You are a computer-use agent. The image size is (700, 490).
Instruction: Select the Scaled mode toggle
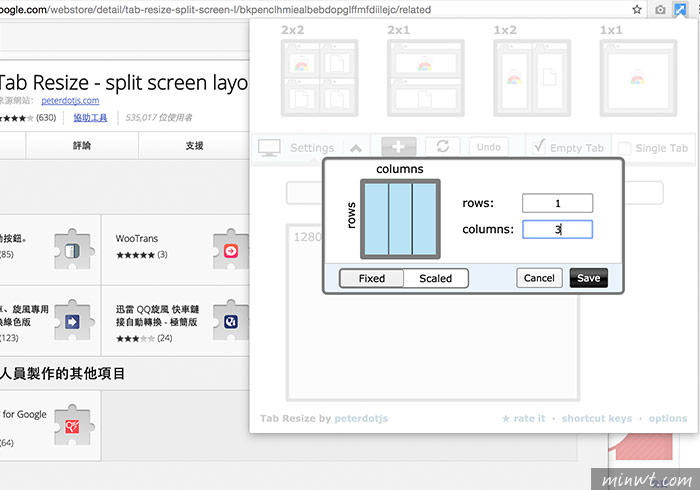click(x=436, y=278)
